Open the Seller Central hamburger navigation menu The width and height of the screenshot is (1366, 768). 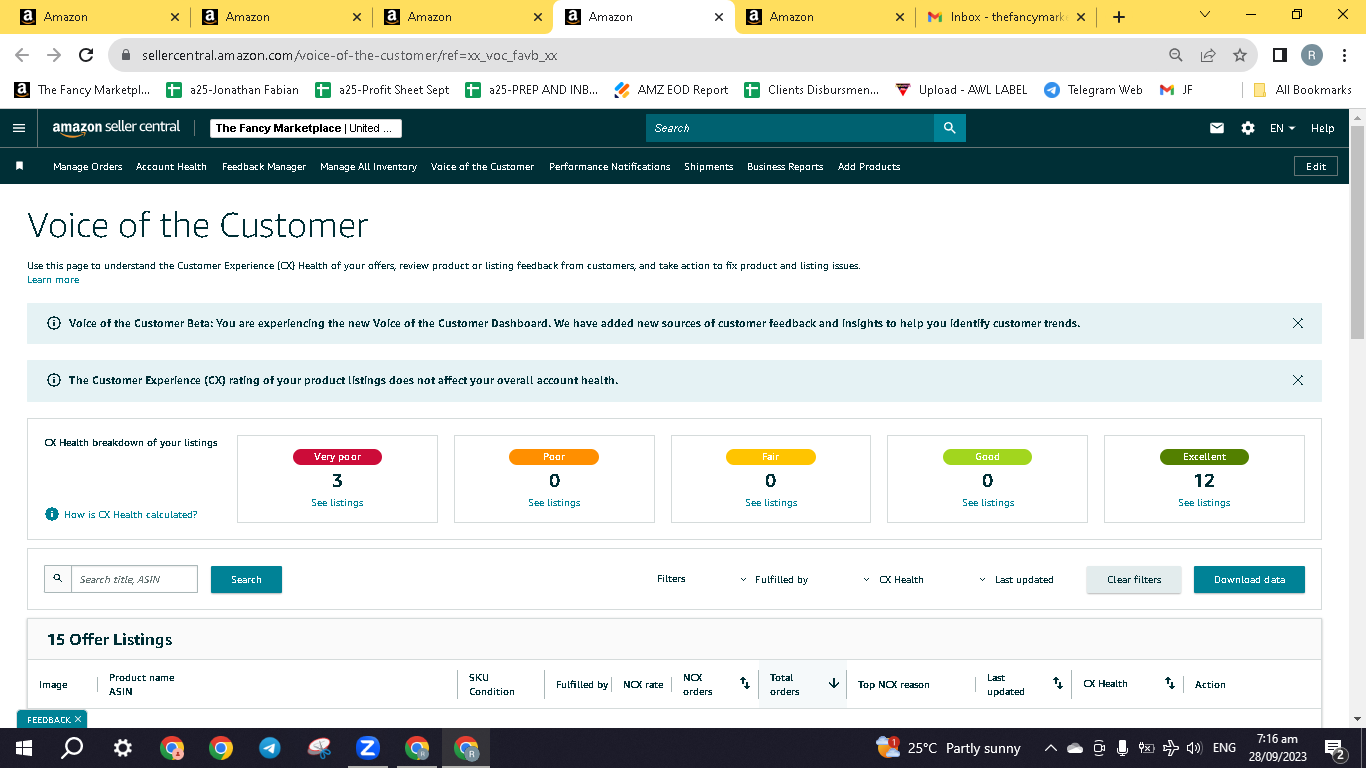click(19, 128)
